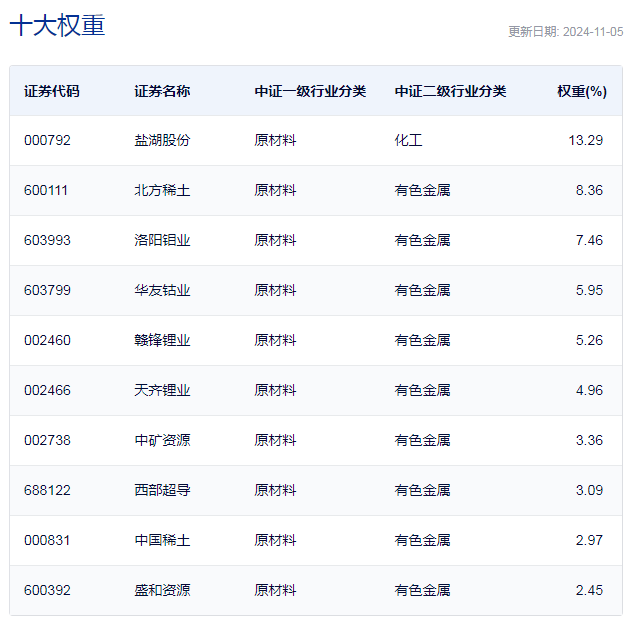Click security code 603799
This screenshot has width=630, height=624.
[x=47, y=290]
